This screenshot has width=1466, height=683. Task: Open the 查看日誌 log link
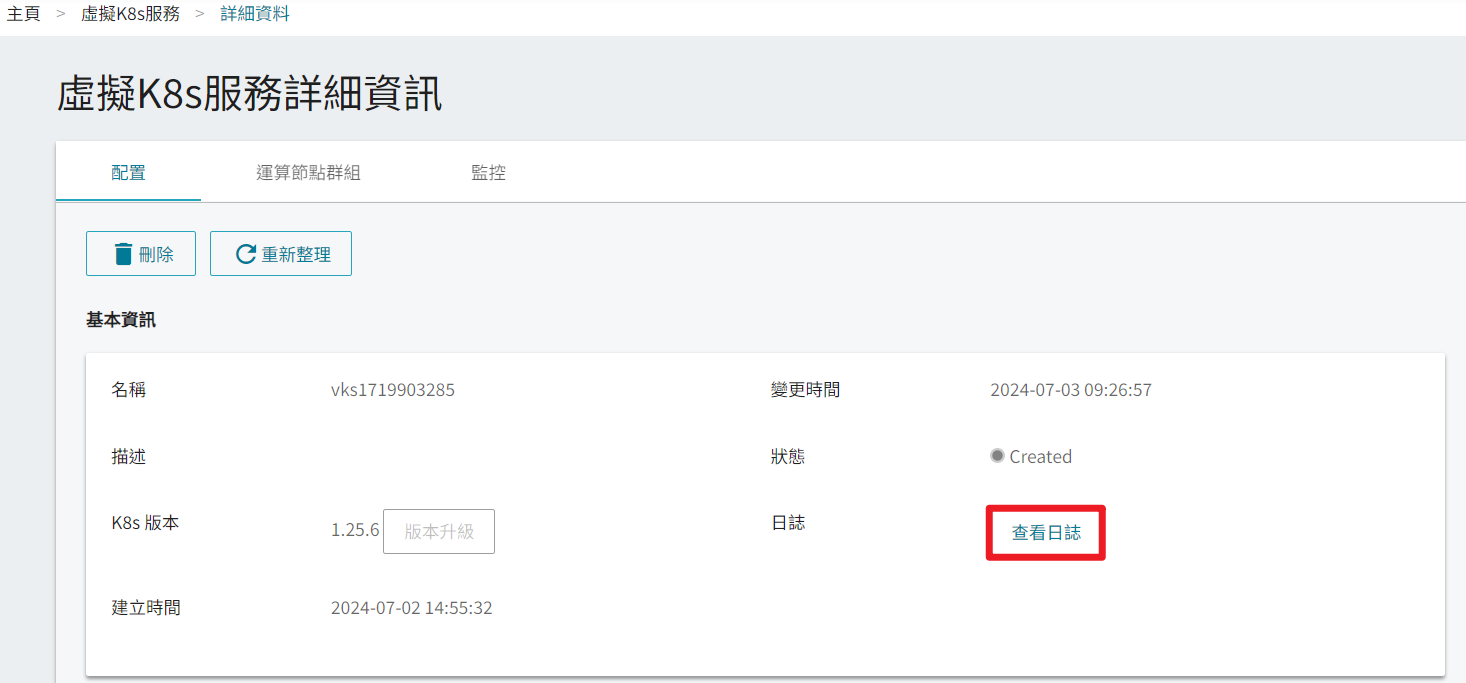(x=1046, y=533)
